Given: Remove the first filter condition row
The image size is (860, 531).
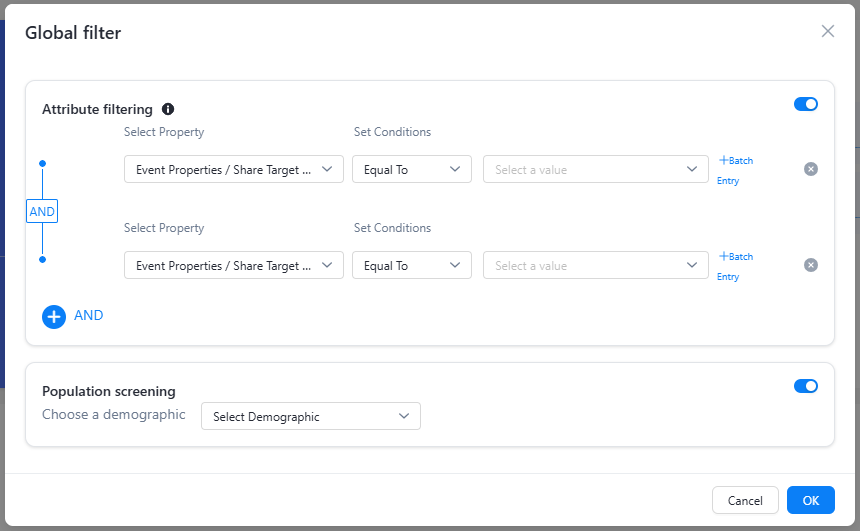Looking at the screenshot, I should (x=811, y=169).
